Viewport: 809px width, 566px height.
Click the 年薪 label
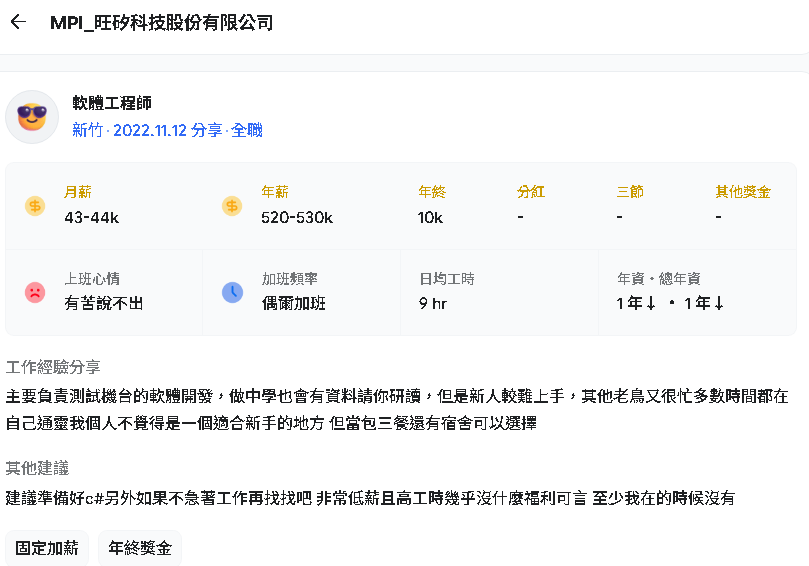coord(275,192)
